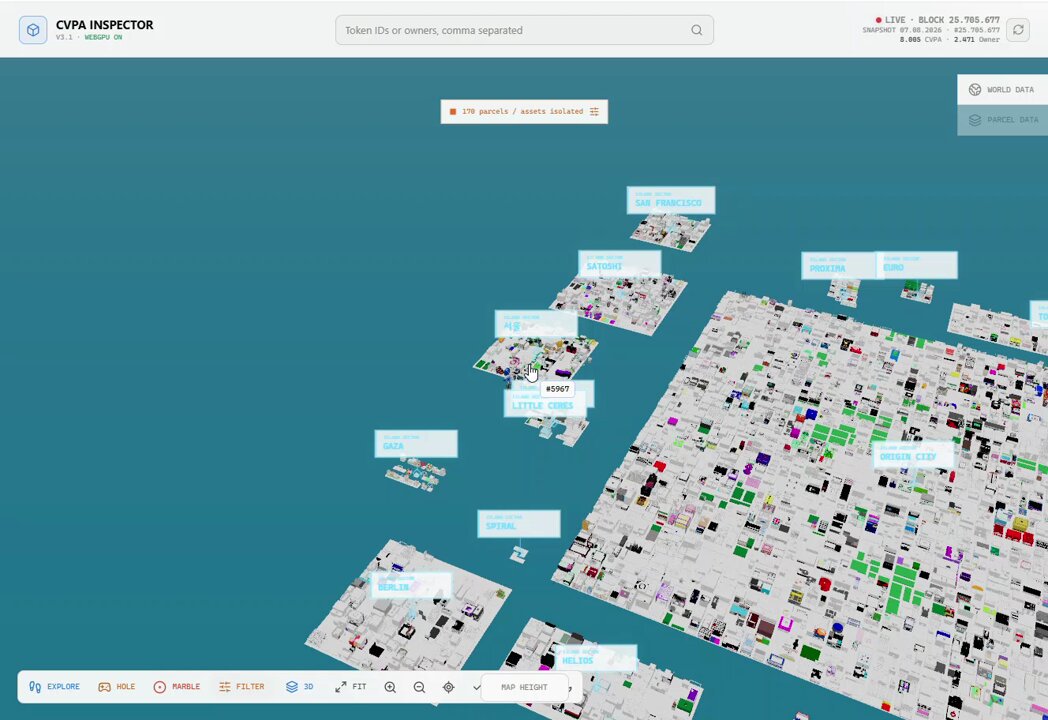Screen dimensions: 1048x720
Task: Expand the World Data panel
Action: pyautogui.click(x=1002, y=90)
